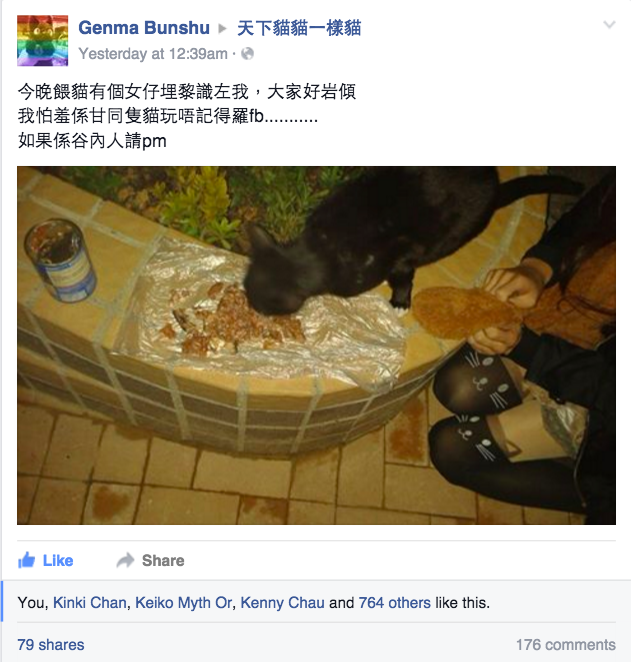Click the Share text button

coord(163,561)
